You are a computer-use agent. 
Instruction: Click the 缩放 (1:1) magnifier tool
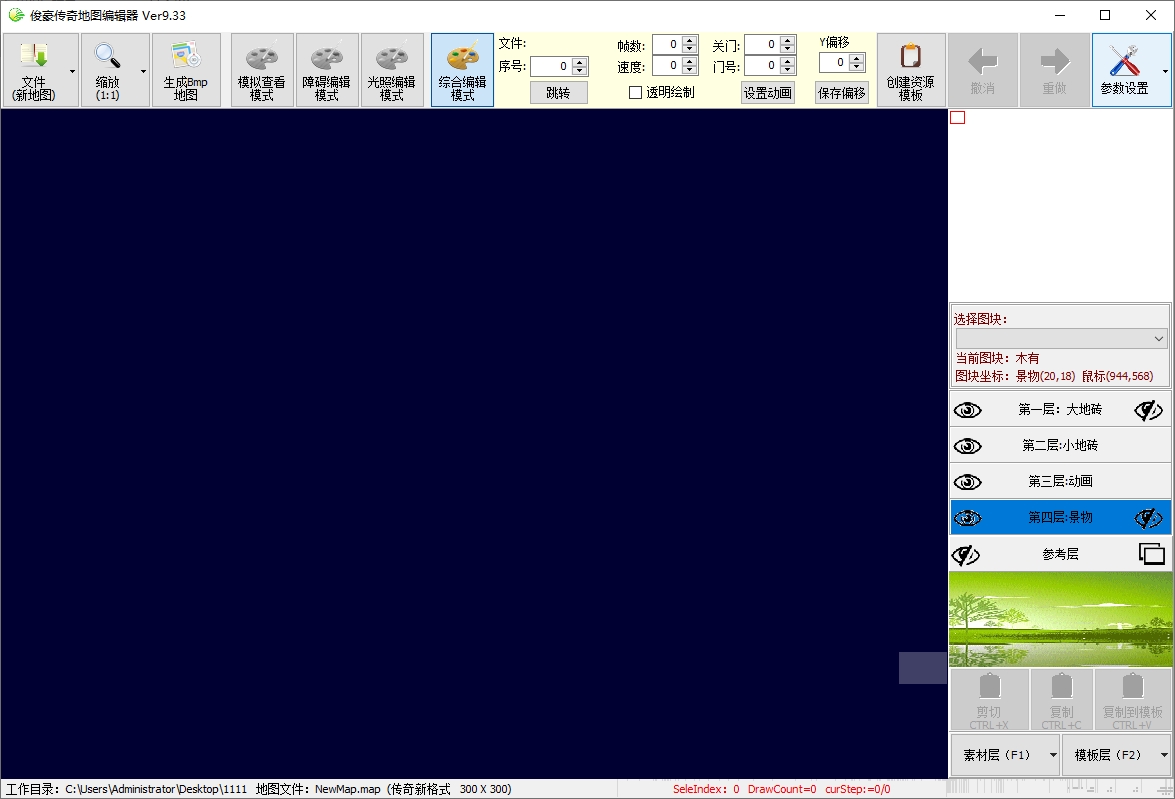pos(108,70)
